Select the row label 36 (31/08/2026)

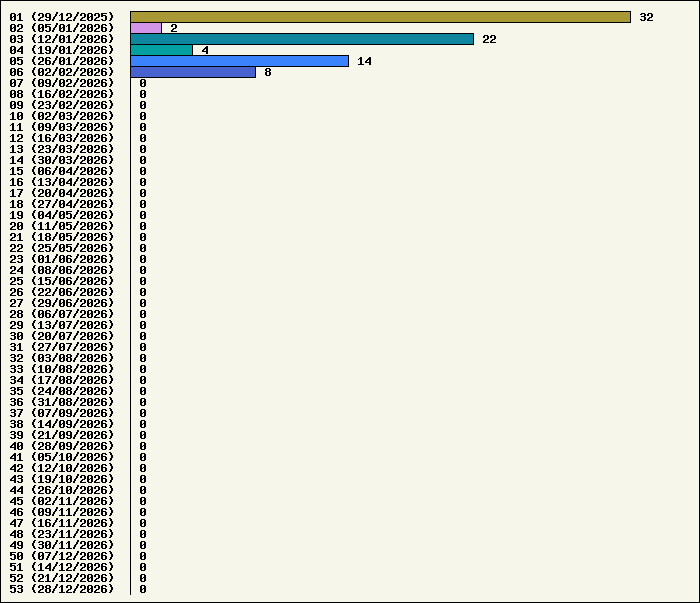(62, 402)
